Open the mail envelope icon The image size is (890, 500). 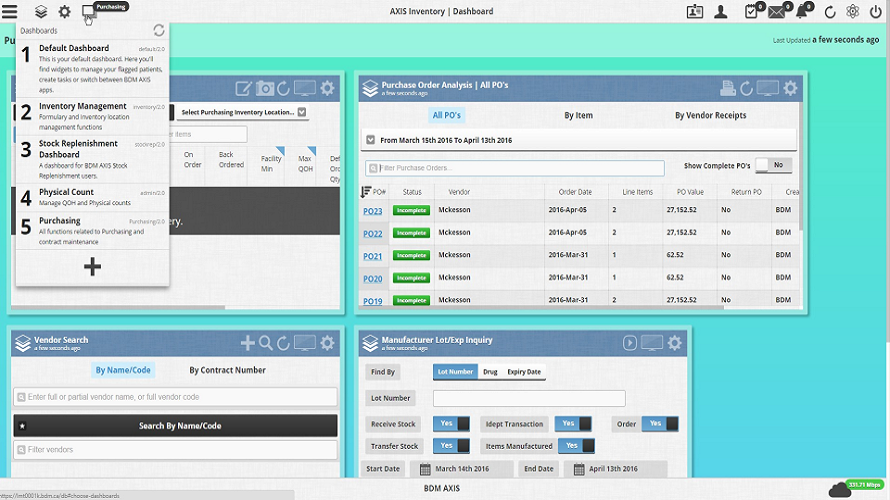pos(776,11)
